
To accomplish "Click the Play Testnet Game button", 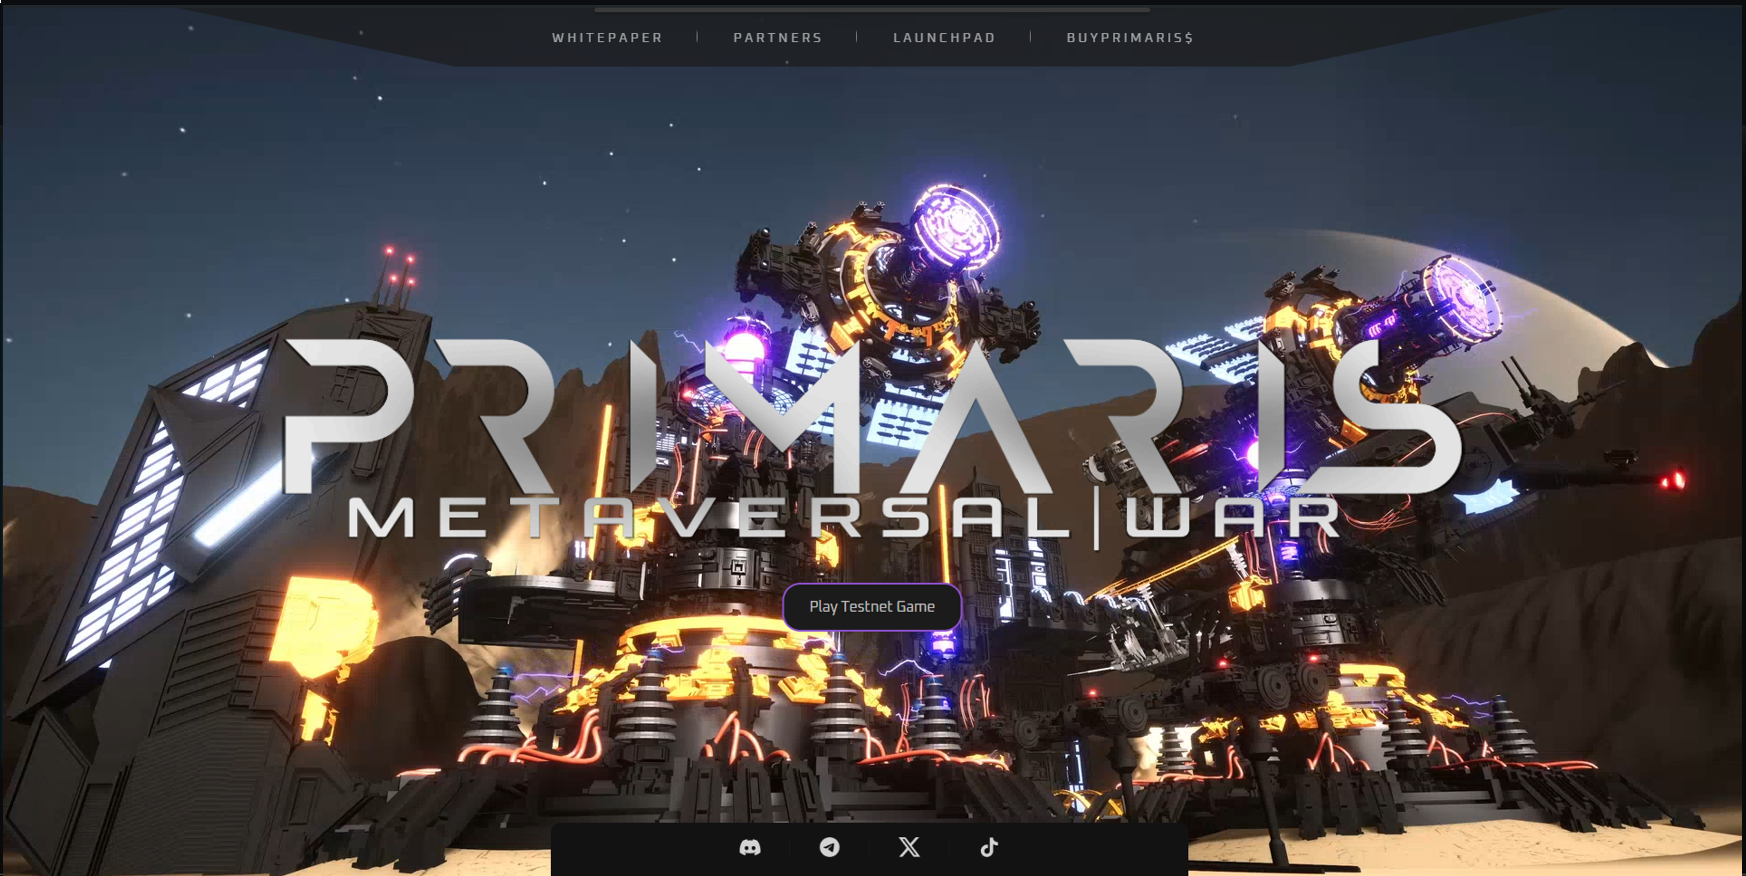I will (872, 607).
